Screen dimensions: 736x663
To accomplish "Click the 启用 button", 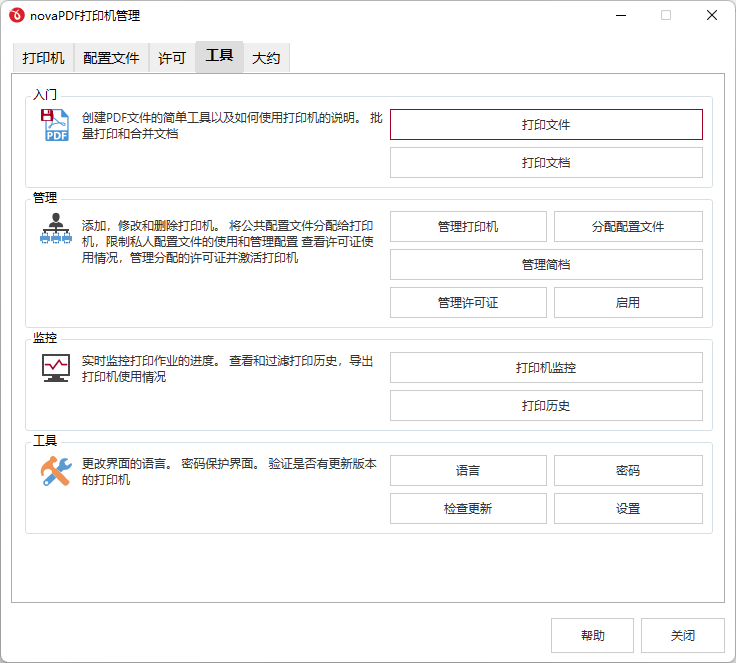I will (628, 302).
